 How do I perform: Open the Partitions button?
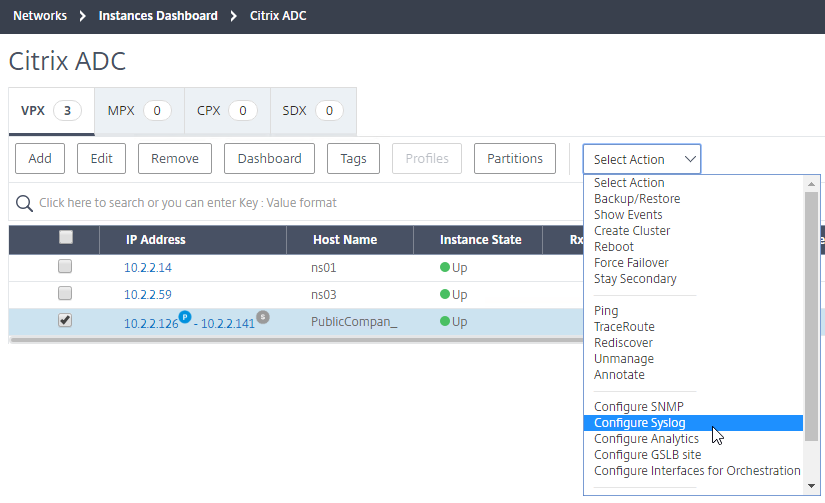click(x=515, y=158)
